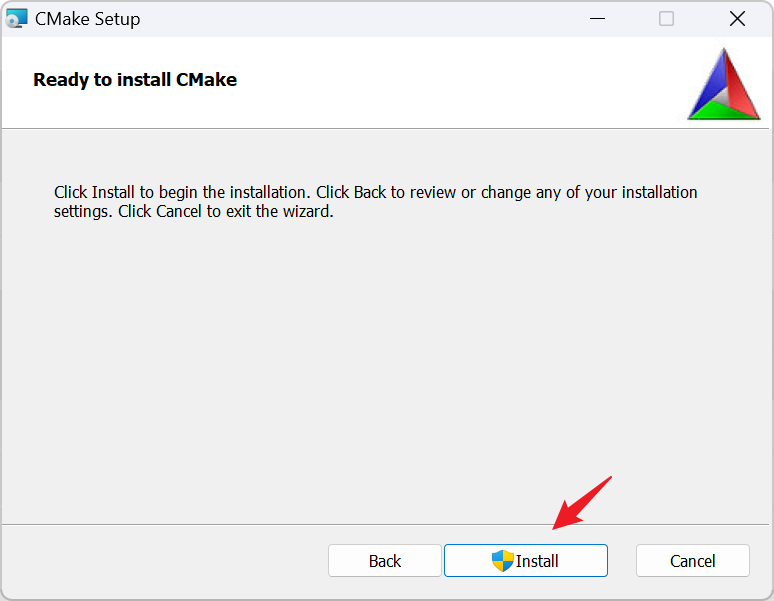Minimize the CMake Setup window
Image resolution: width=774 pixels, height=601 pixels.
point(597,18)
